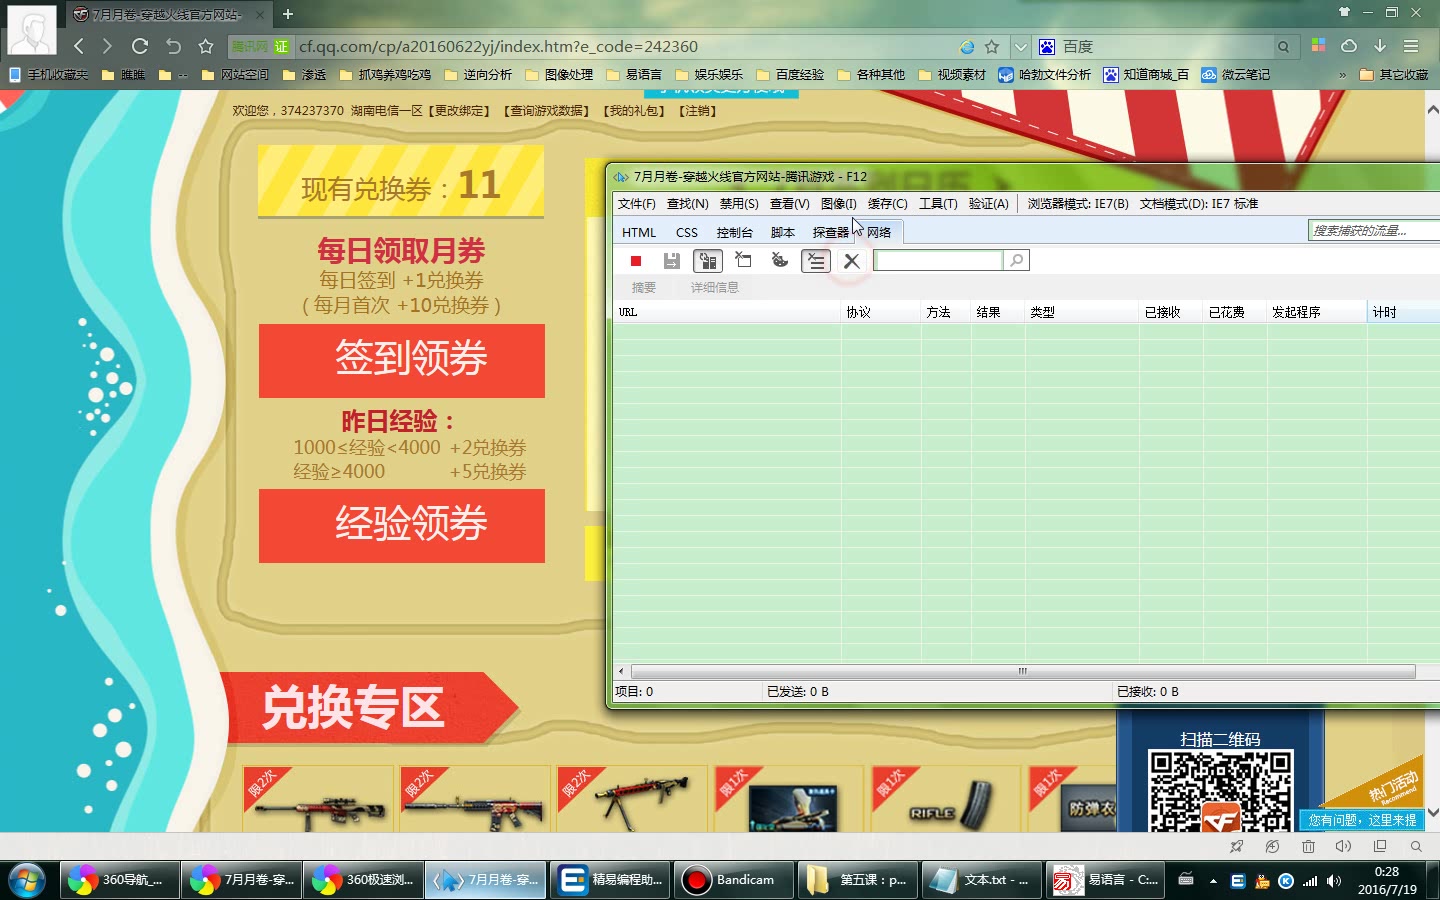Switch to the CSS tab

click(x=687, y=232)
